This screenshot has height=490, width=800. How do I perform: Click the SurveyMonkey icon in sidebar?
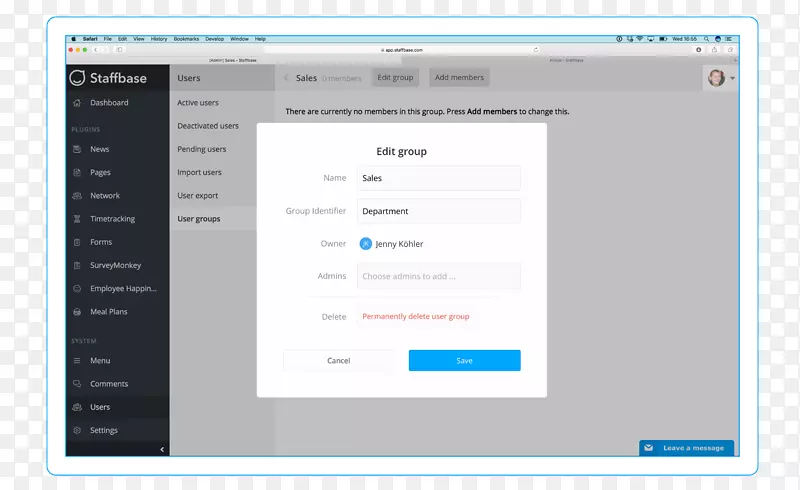(77, 265)
